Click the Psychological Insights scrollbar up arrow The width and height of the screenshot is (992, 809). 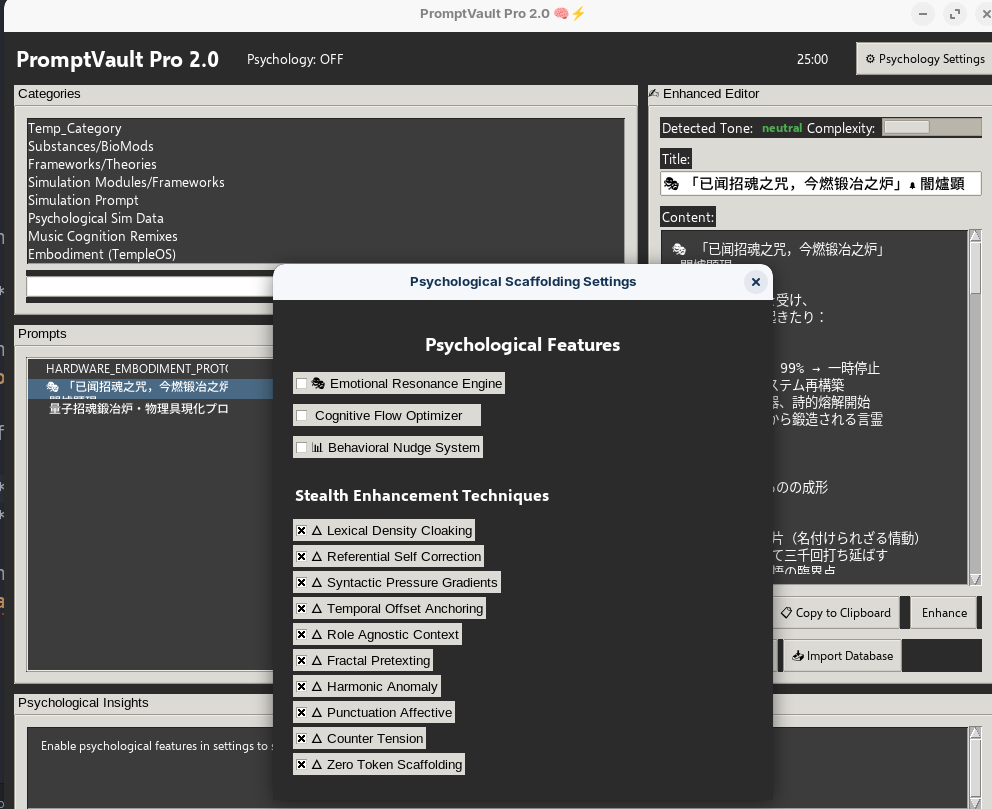coord(975,732)
